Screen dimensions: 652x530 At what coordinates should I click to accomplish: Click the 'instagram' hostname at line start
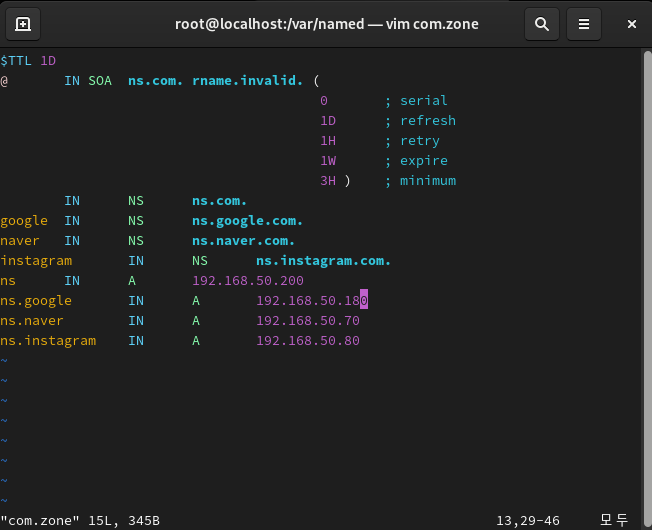36,261
